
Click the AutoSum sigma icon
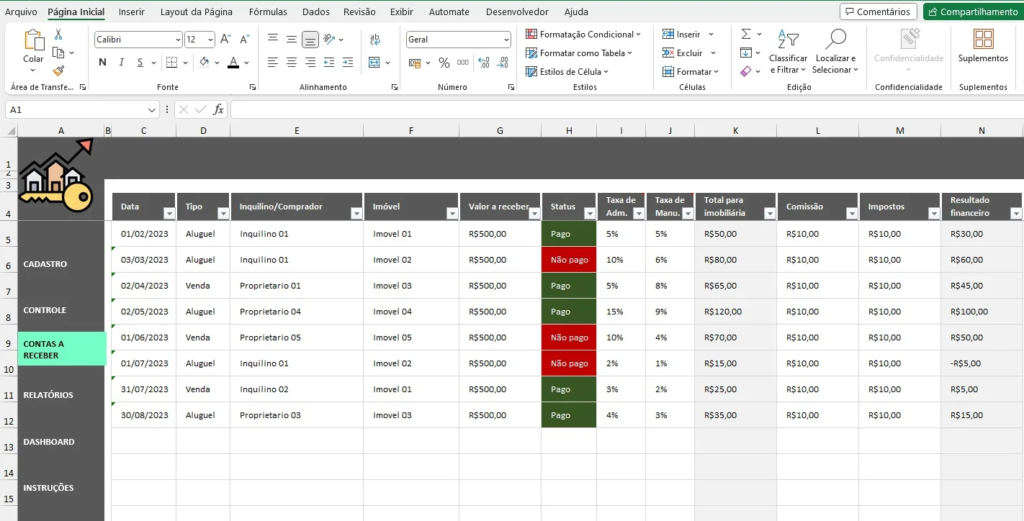tap(745, 34)
